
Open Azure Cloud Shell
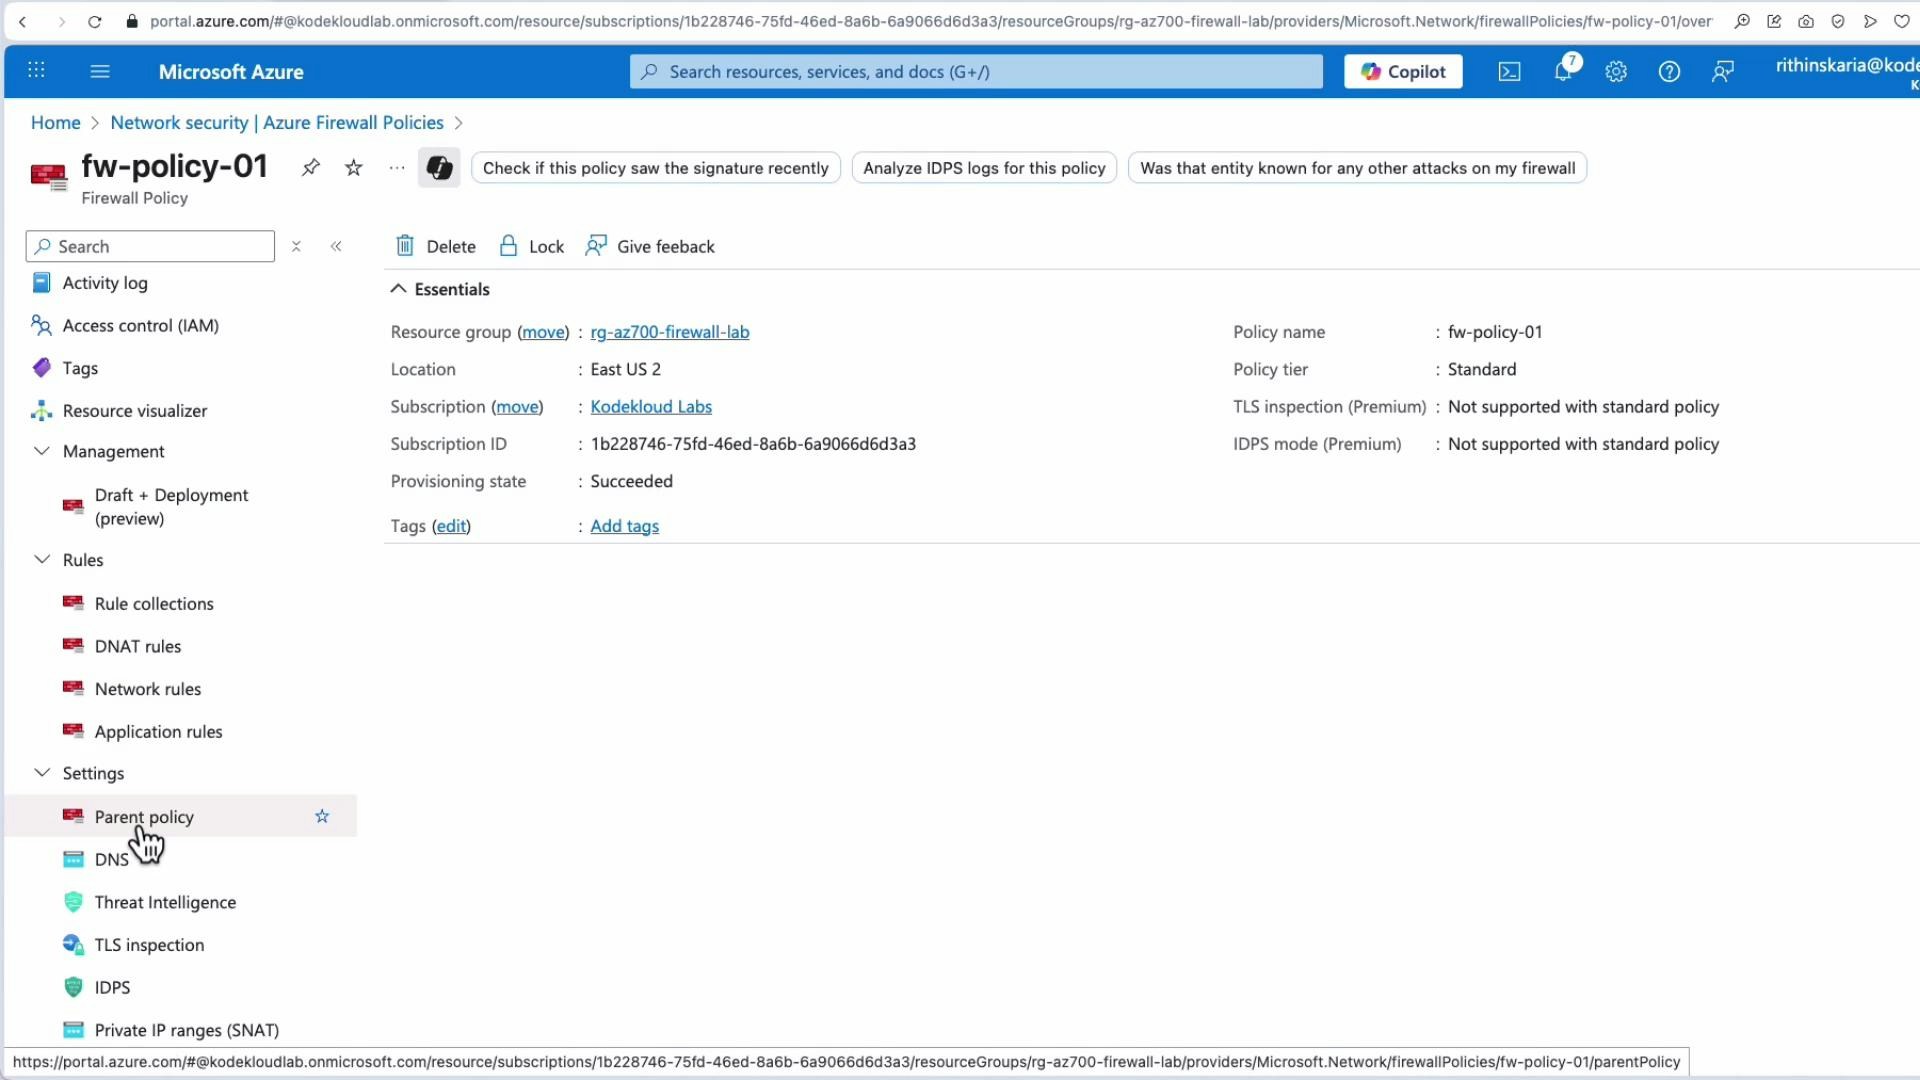pyautogui.click(x=1509, y=71)
